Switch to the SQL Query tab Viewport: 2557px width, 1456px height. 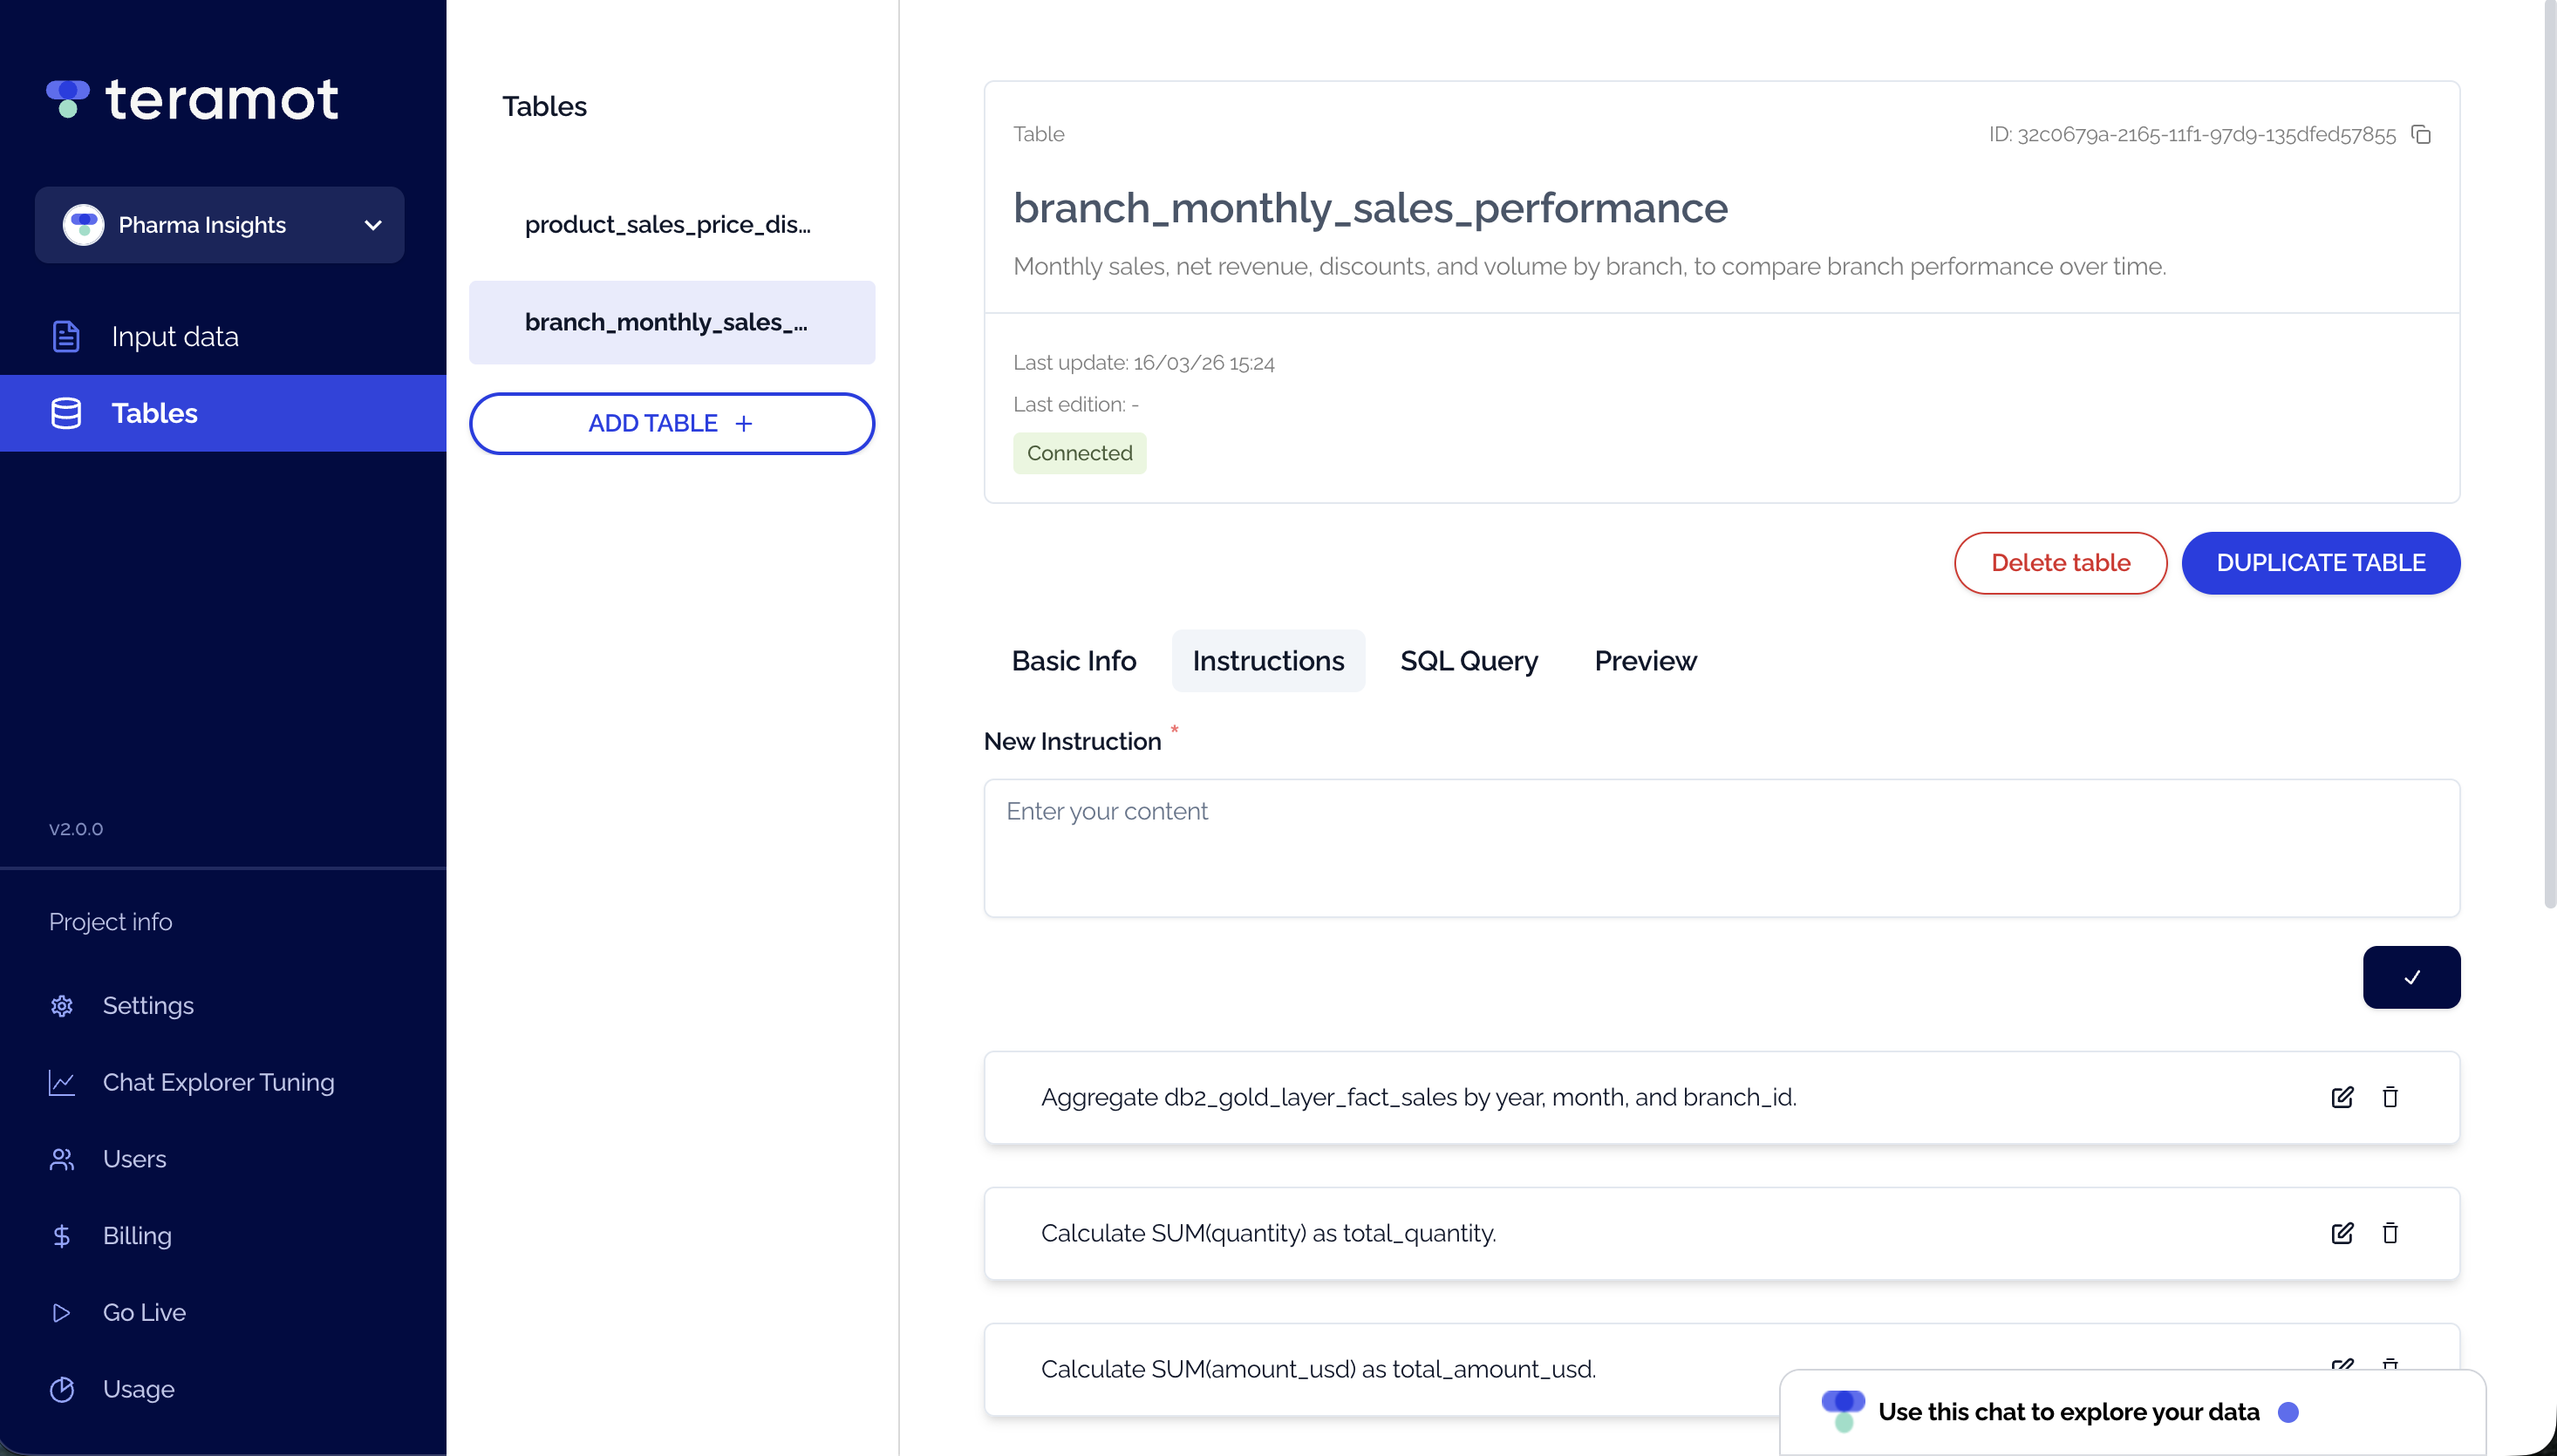tap(1469, 661)
